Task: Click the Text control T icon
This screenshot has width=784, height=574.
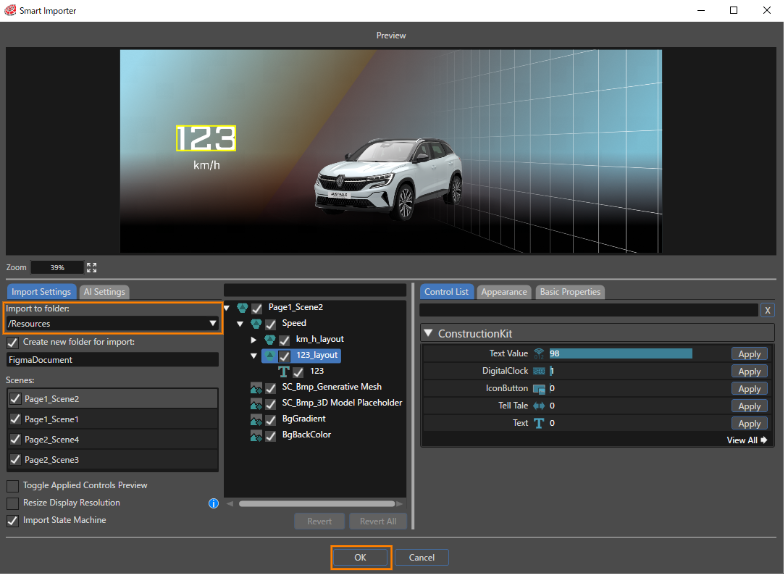Action: pos(539,424)
